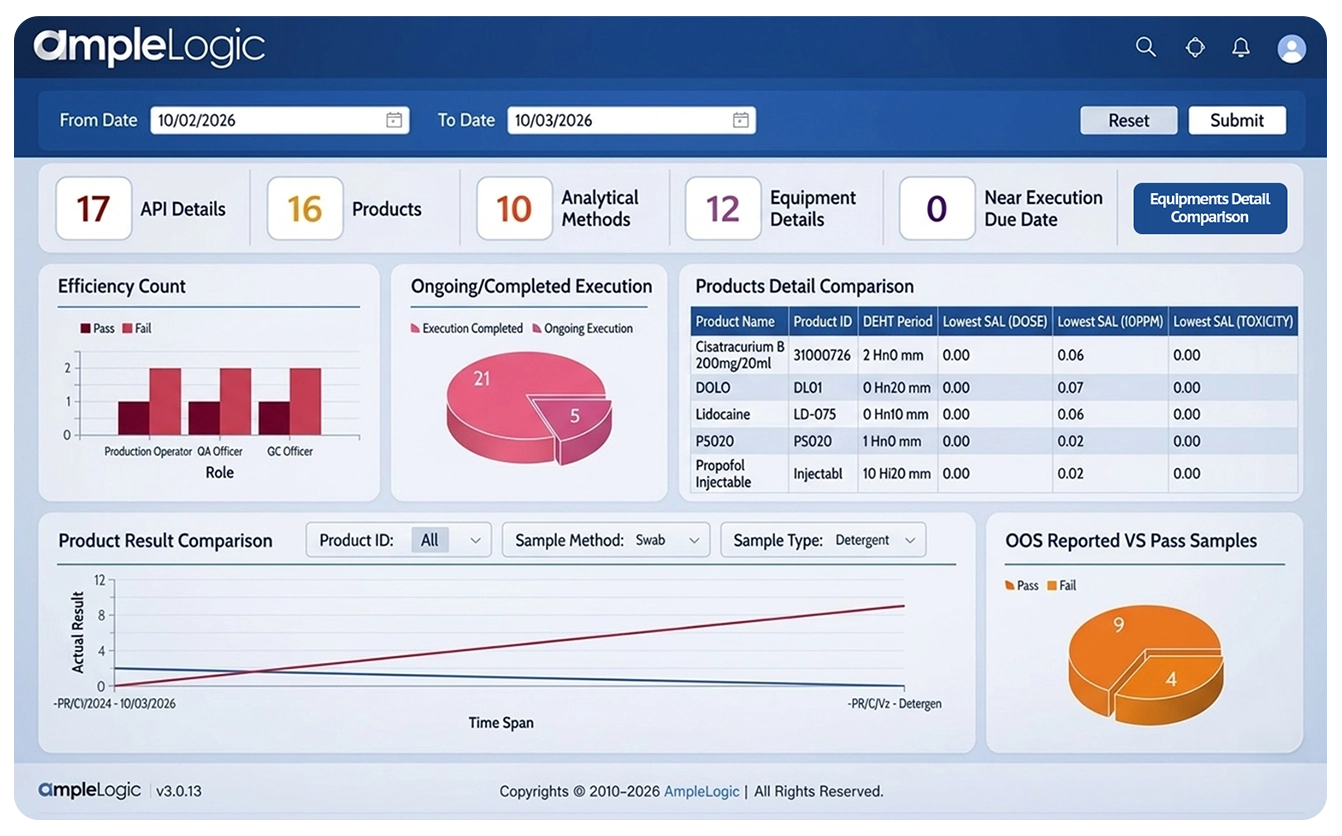Click the Submit button
The height and width of the screenshot is (836, 1342).
click(1237, 120)
